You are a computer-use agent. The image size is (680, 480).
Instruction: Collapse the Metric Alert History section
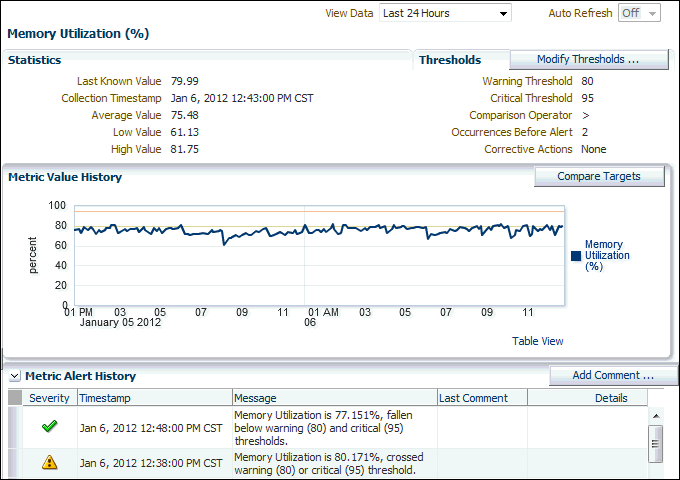tap(15, 377)
